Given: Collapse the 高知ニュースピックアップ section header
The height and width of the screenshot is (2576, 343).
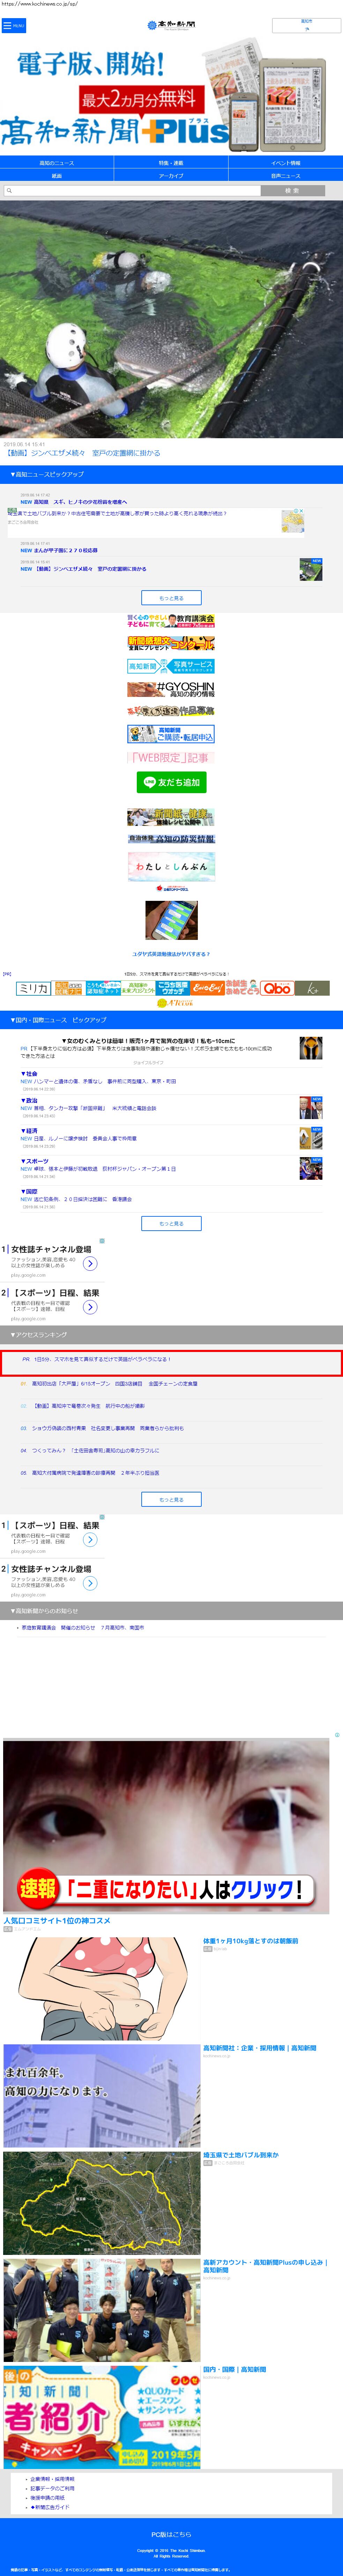Looking at the screenshot, I should (x=171, y=474).
